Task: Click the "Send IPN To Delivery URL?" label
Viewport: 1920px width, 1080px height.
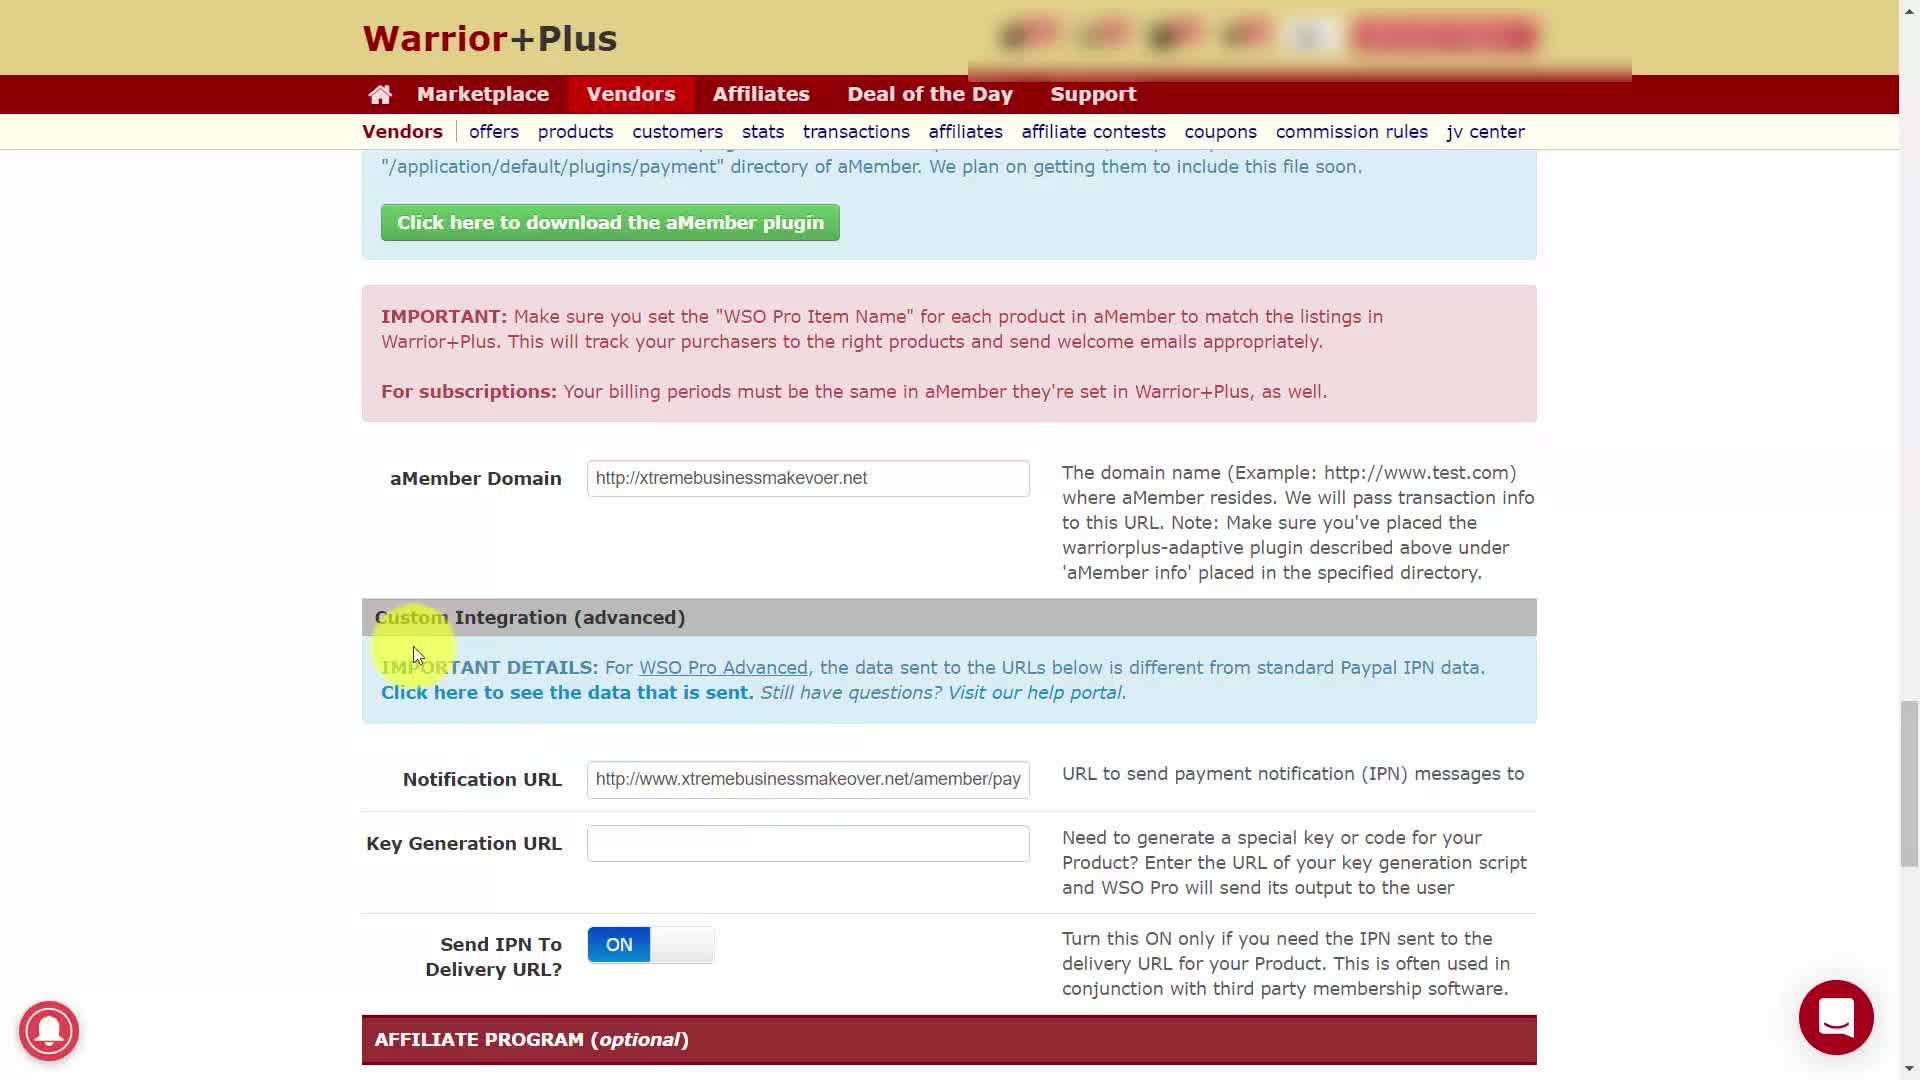Action: coord(494,957)
